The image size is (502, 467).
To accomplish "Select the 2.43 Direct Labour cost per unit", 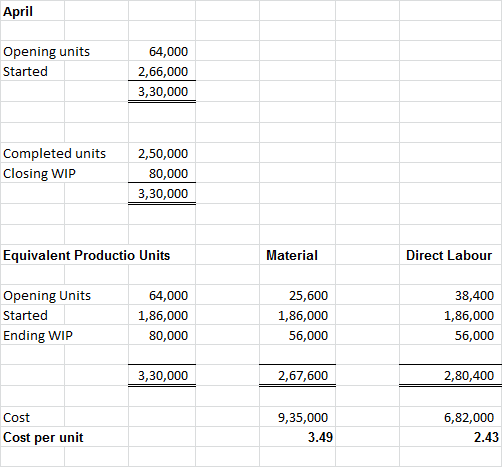I will [486, 437].
